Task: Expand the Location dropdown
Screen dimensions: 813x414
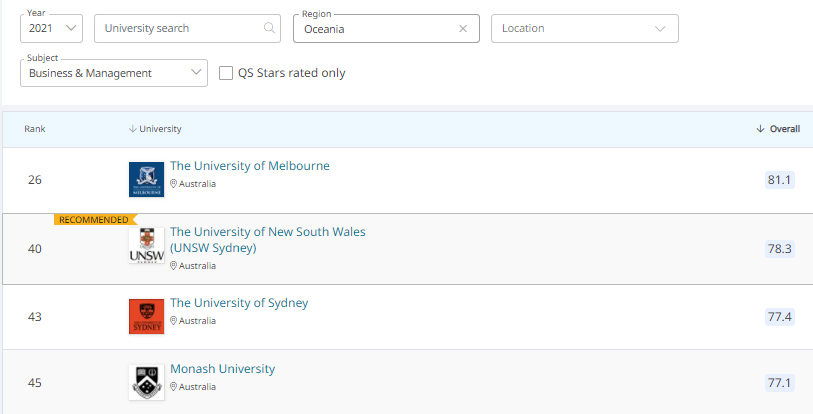Action: coord(584,29)
